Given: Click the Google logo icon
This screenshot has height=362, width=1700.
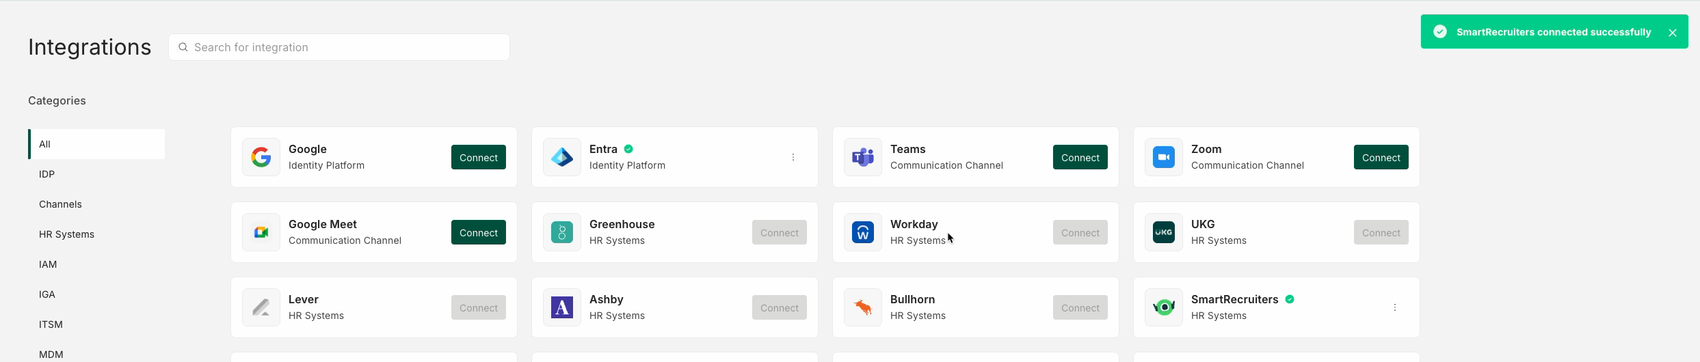Looking at the screenshot, I should 261,157.
